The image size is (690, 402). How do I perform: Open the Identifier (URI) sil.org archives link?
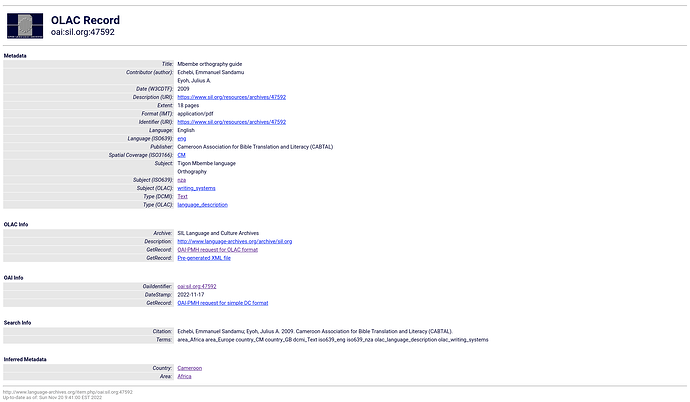pyautogui.click(x=231, y=122)
